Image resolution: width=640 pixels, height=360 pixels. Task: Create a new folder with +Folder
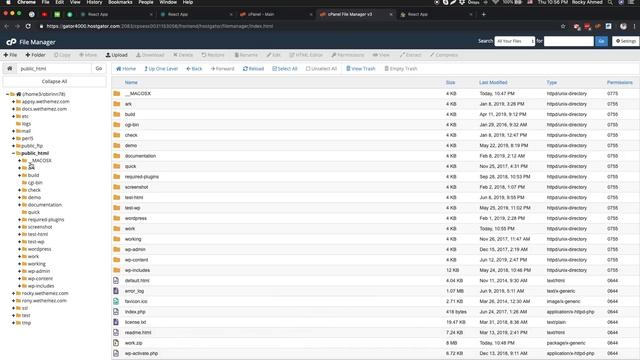click(35, 55)
